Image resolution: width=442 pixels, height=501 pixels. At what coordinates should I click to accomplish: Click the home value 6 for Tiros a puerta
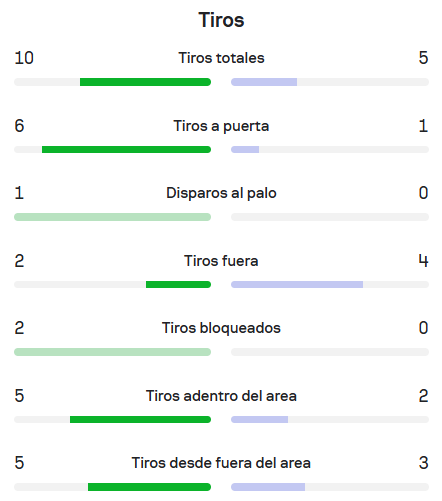19,126
